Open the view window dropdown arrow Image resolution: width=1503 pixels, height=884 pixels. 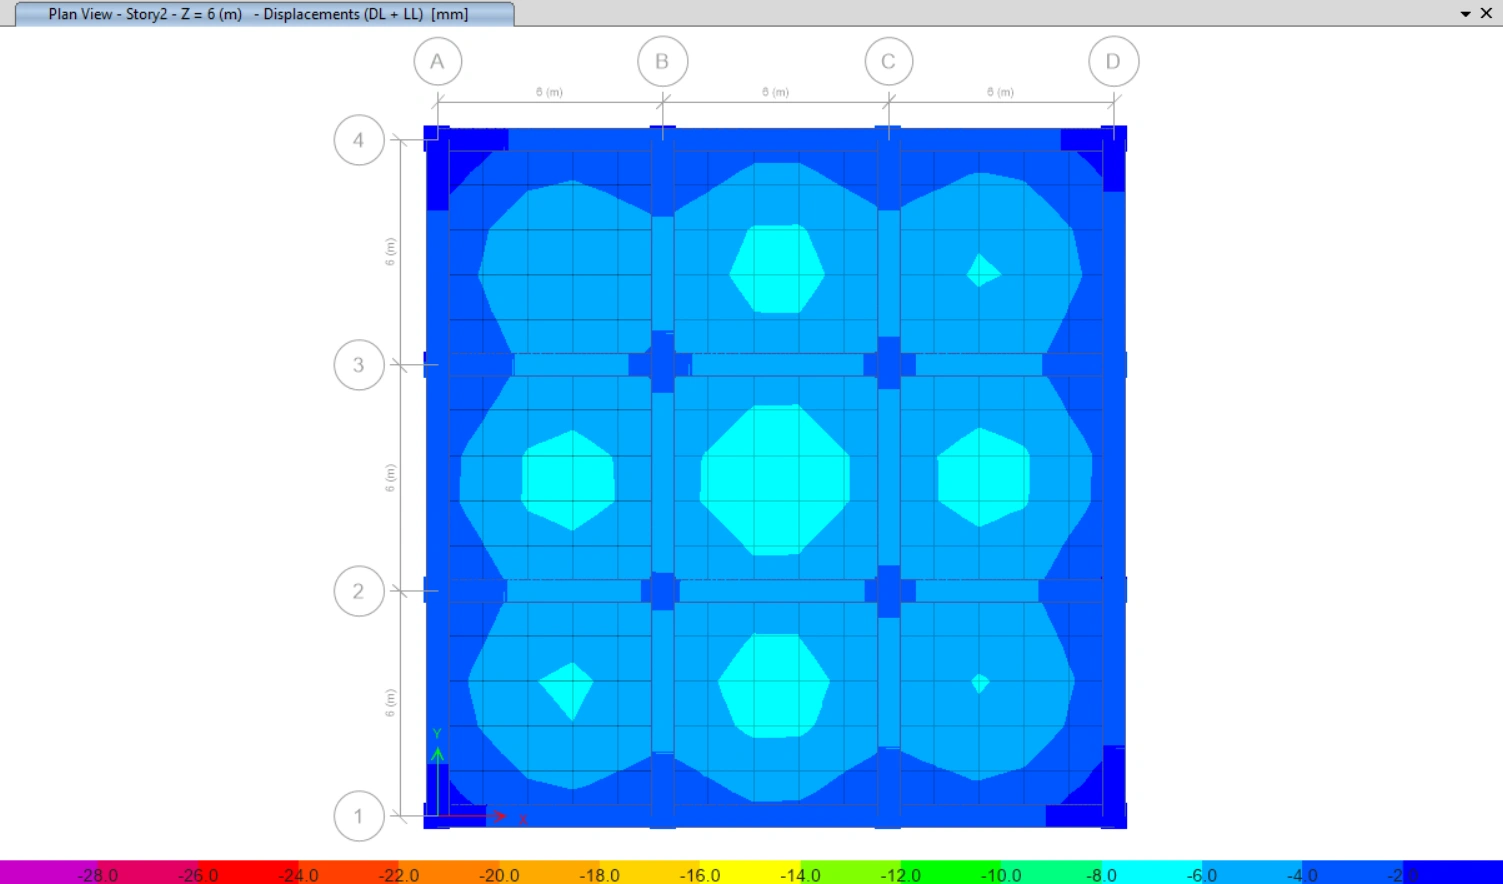tap(1465, 14)
